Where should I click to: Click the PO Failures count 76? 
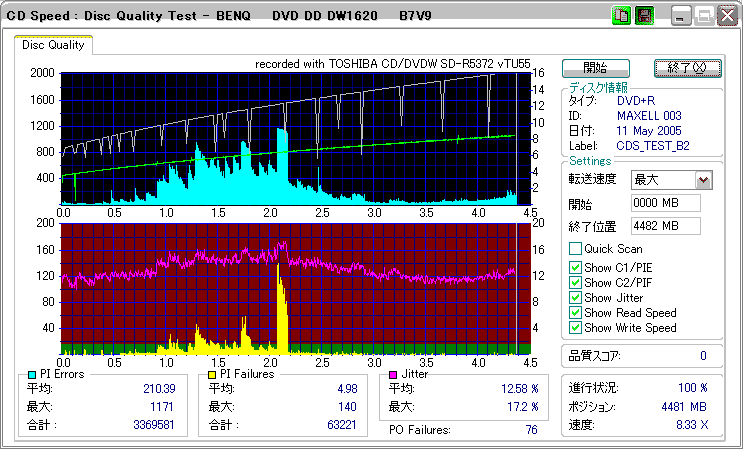point(532,430)
